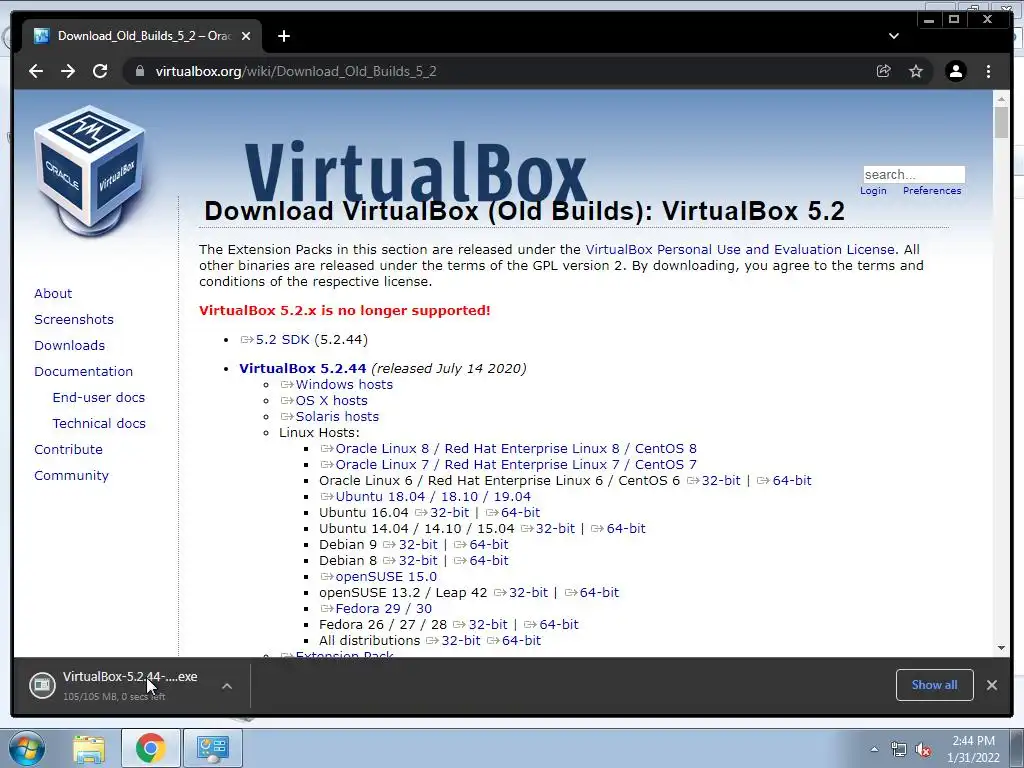
Task: Download Debian 8 64-bit package
Action: 481,560
